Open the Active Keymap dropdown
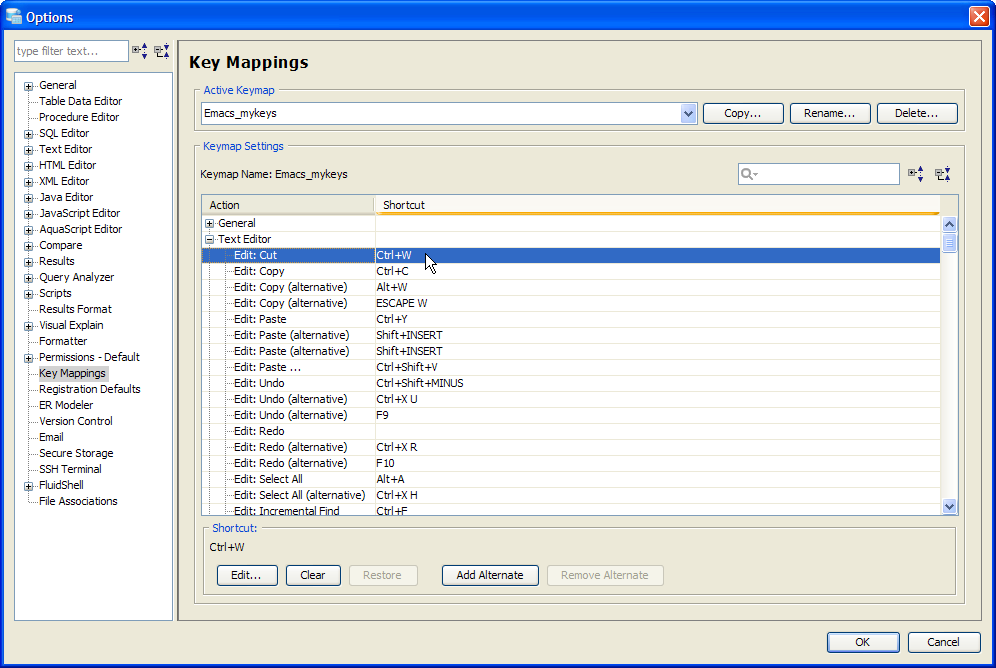 point(688,114)
